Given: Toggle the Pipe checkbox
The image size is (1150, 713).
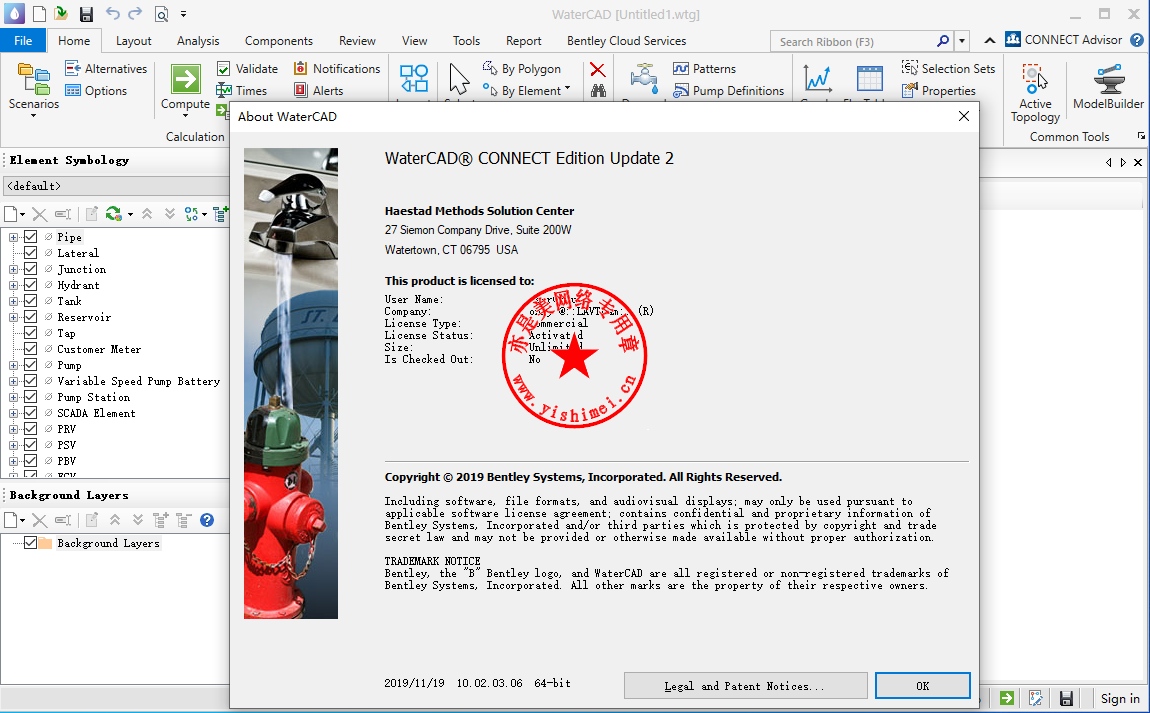Looking at the screenshot, I should tap(30, 236).
